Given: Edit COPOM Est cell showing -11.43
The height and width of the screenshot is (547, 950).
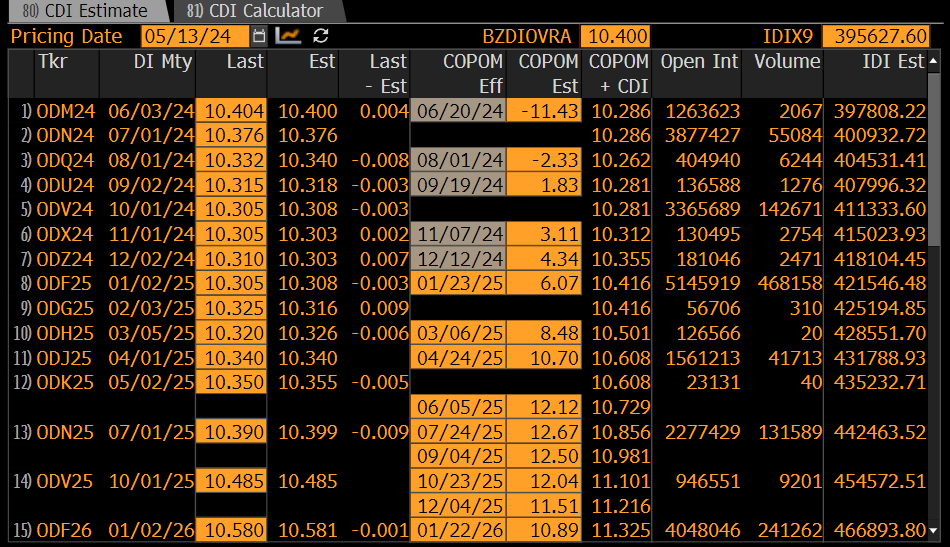Looking at the screenshot, I should [544, 111].
